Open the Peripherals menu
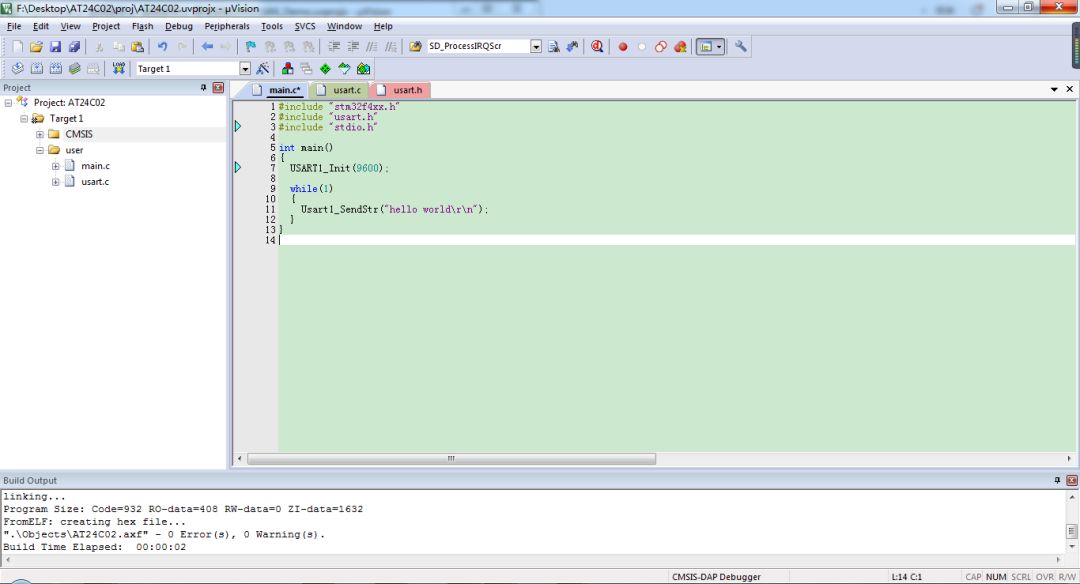This screenshot has height=584, width=1080. (227, 26)
